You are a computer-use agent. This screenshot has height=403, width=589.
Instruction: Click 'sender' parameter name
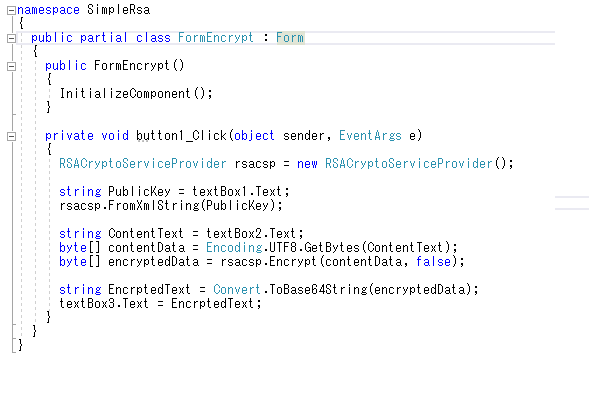pos(304,136)
